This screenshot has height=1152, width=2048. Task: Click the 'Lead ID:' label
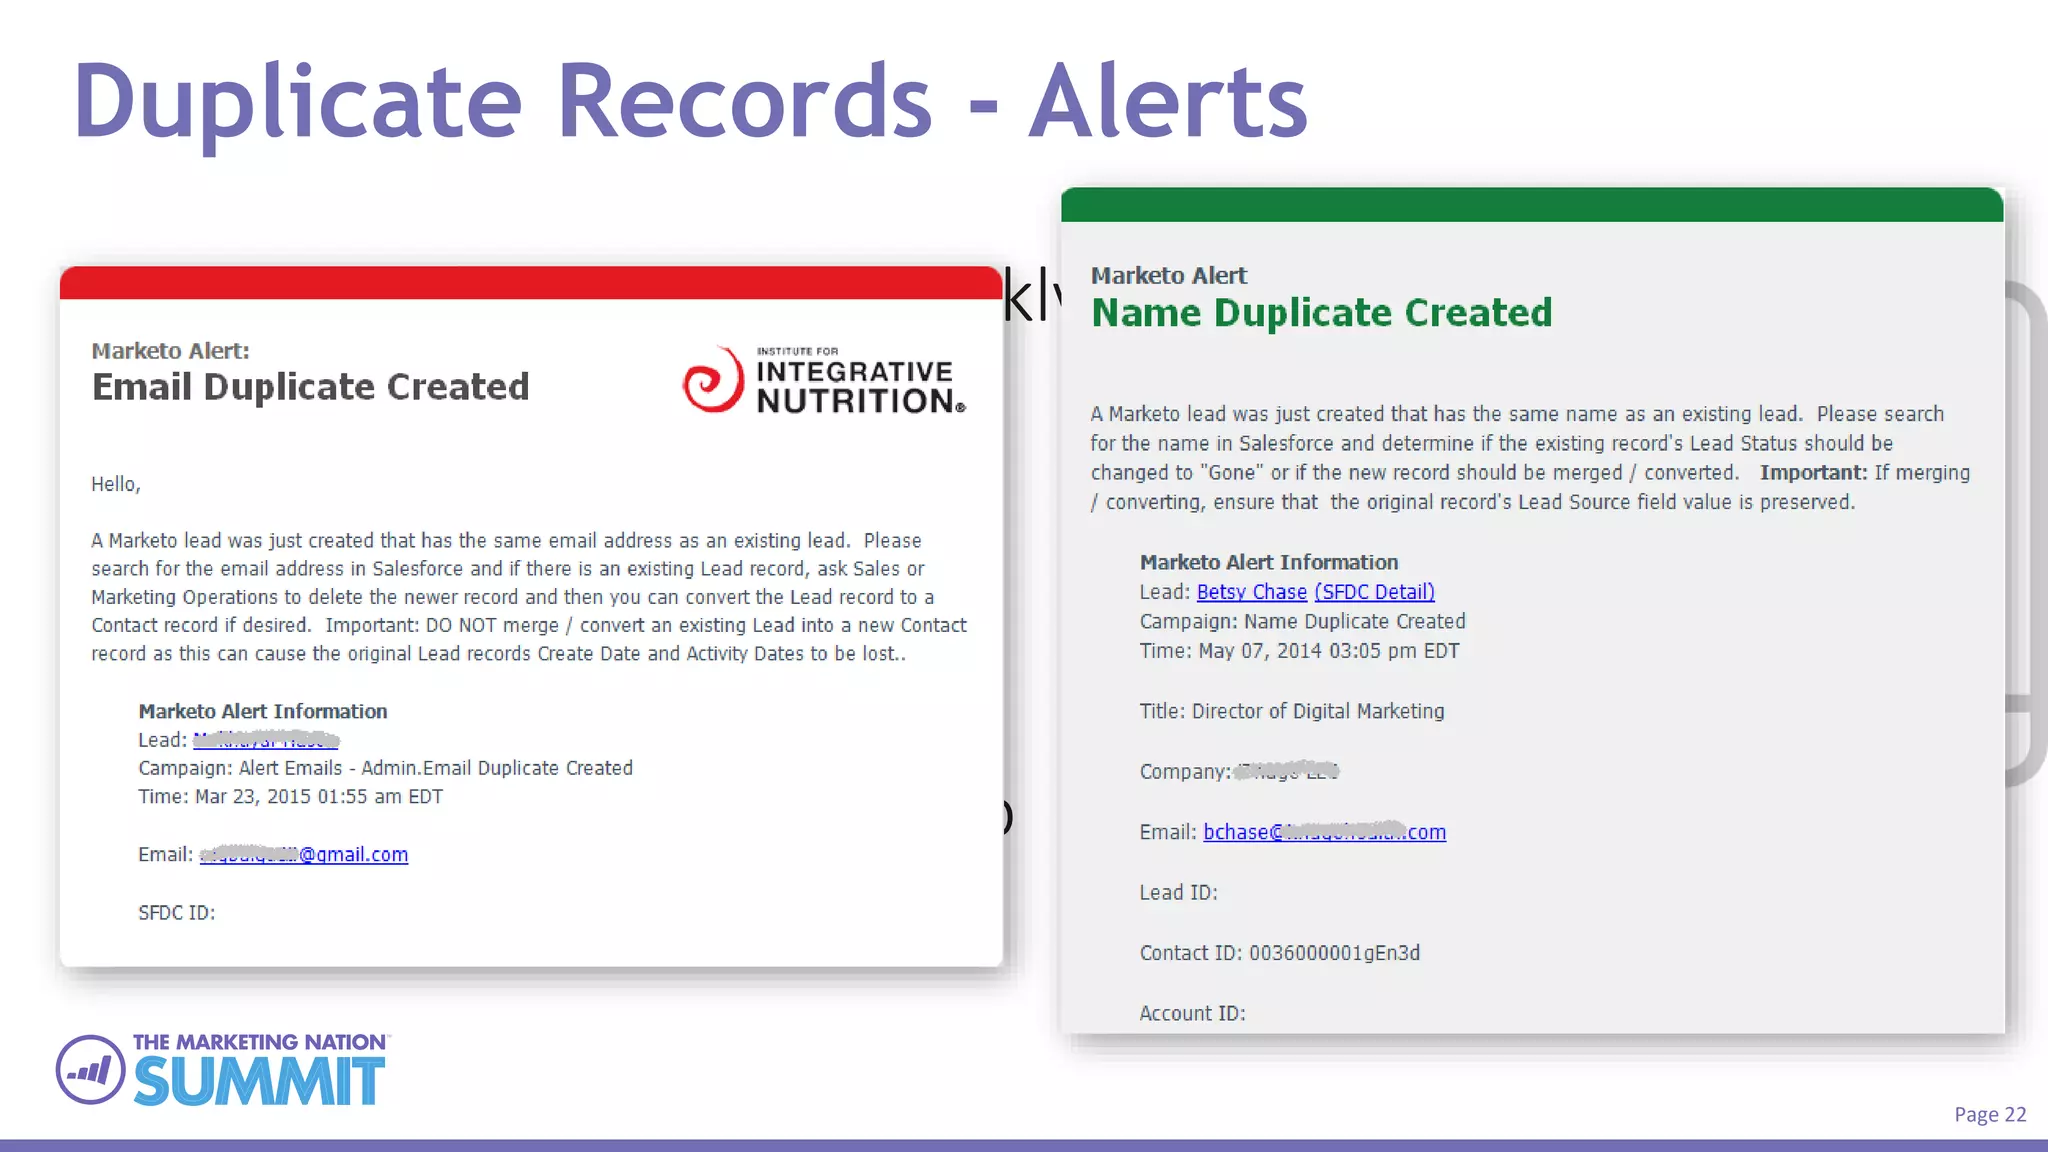pyautogui.click(x=1178, y=893)
